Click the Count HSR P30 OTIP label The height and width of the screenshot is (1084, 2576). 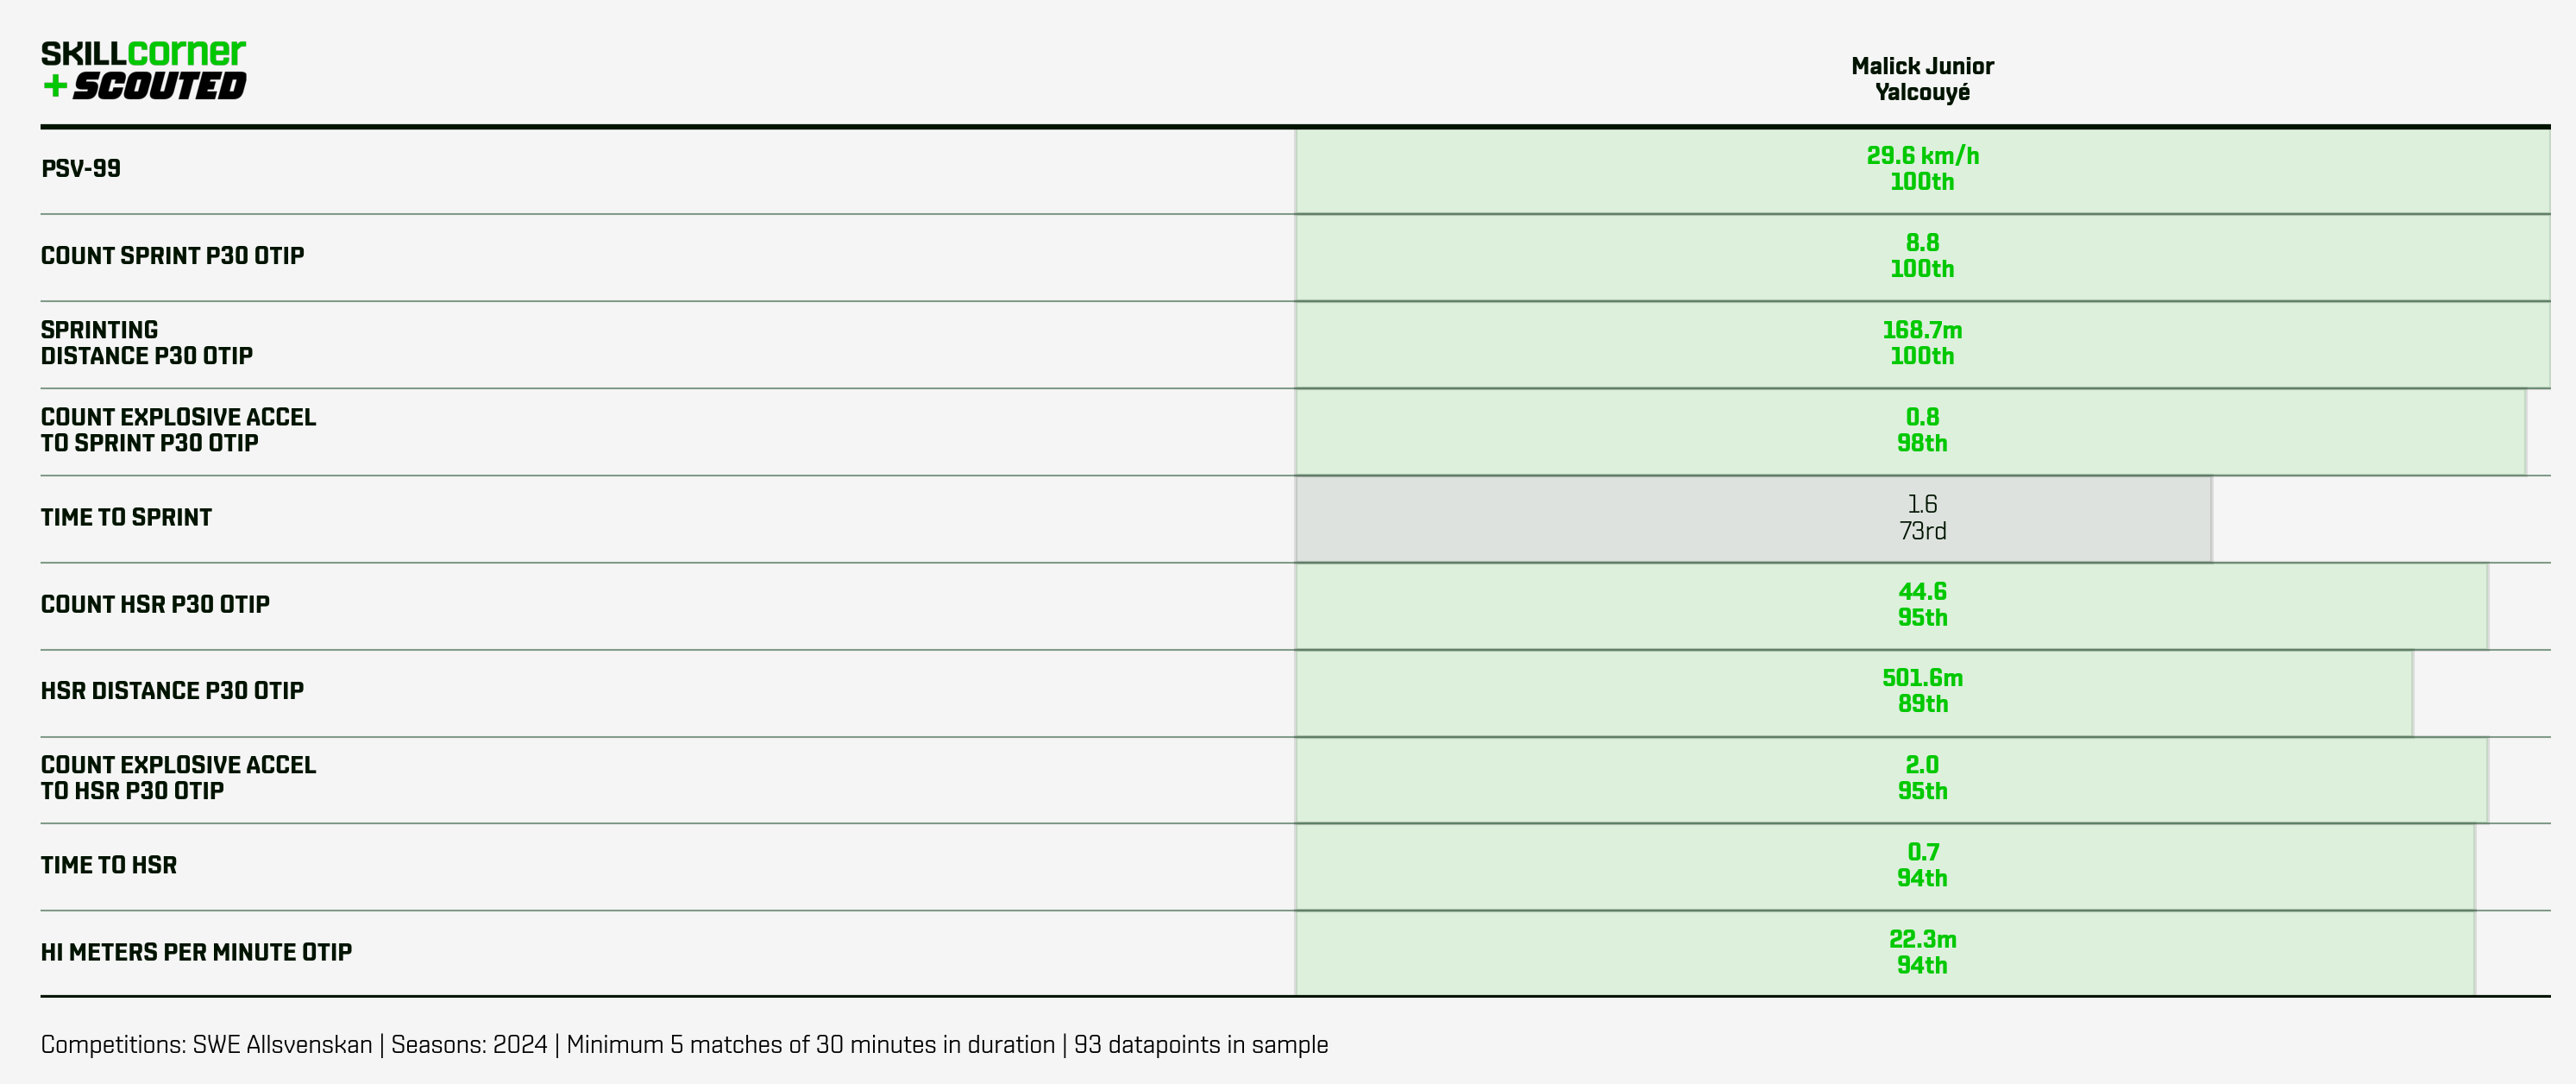155,605
